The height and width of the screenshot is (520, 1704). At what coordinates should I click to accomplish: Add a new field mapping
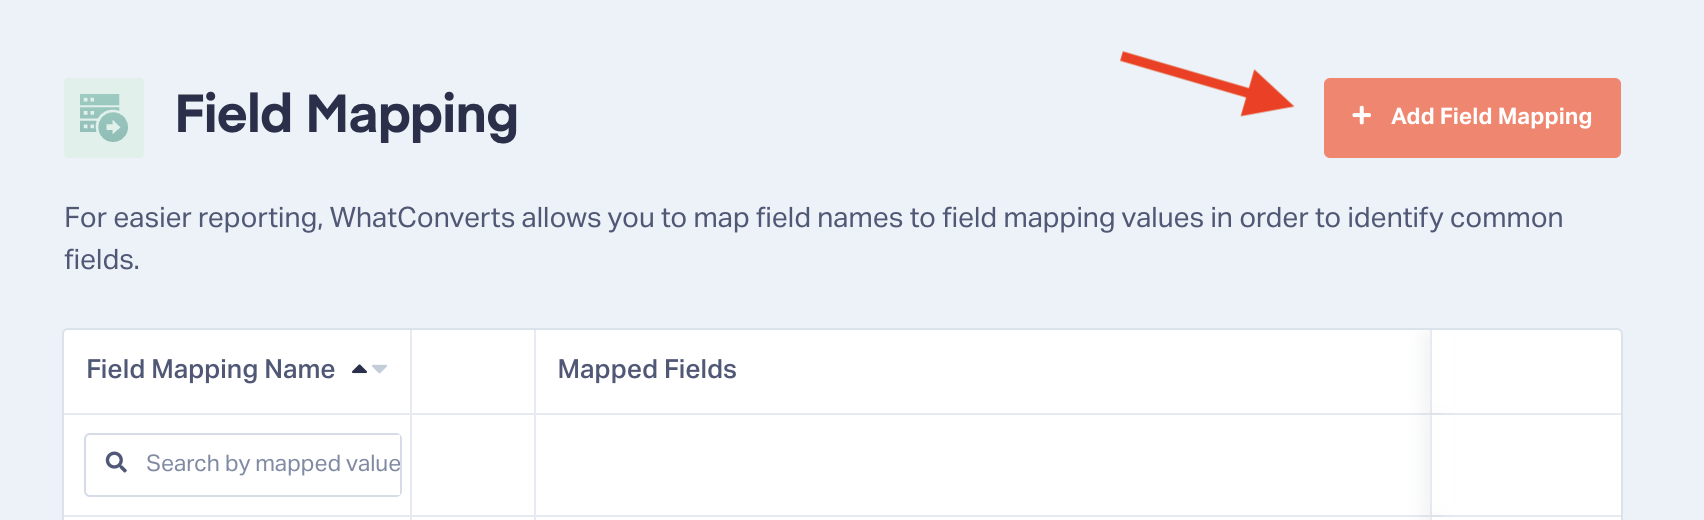pos(1472,118)
